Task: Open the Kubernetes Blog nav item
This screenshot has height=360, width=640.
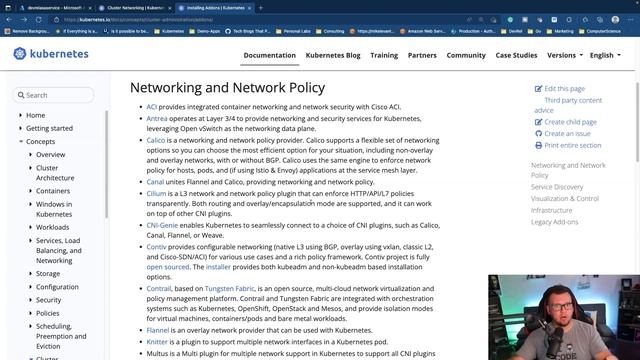Action: point(333,55)
